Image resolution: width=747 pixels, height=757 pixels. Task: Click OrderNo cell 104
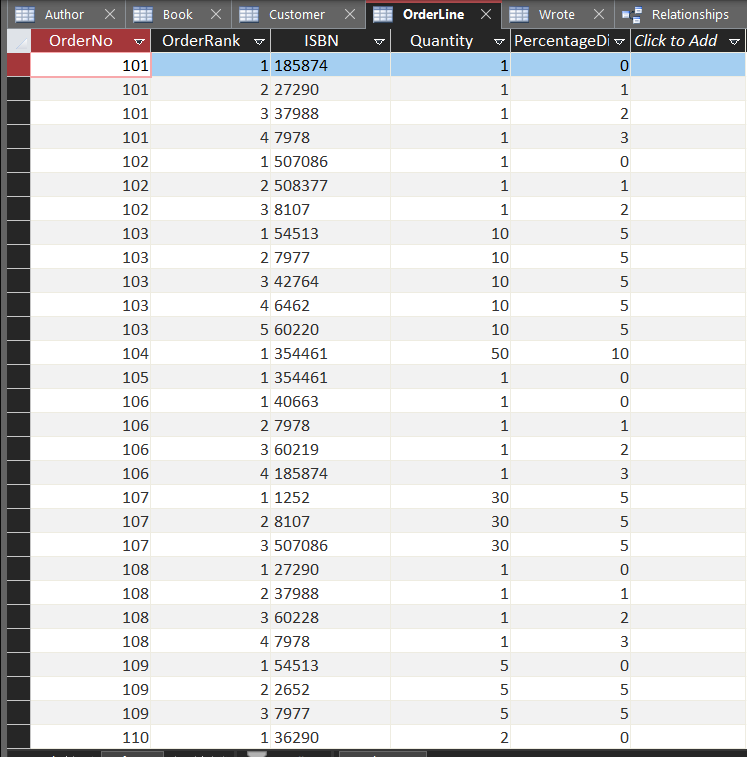[91, 353]
